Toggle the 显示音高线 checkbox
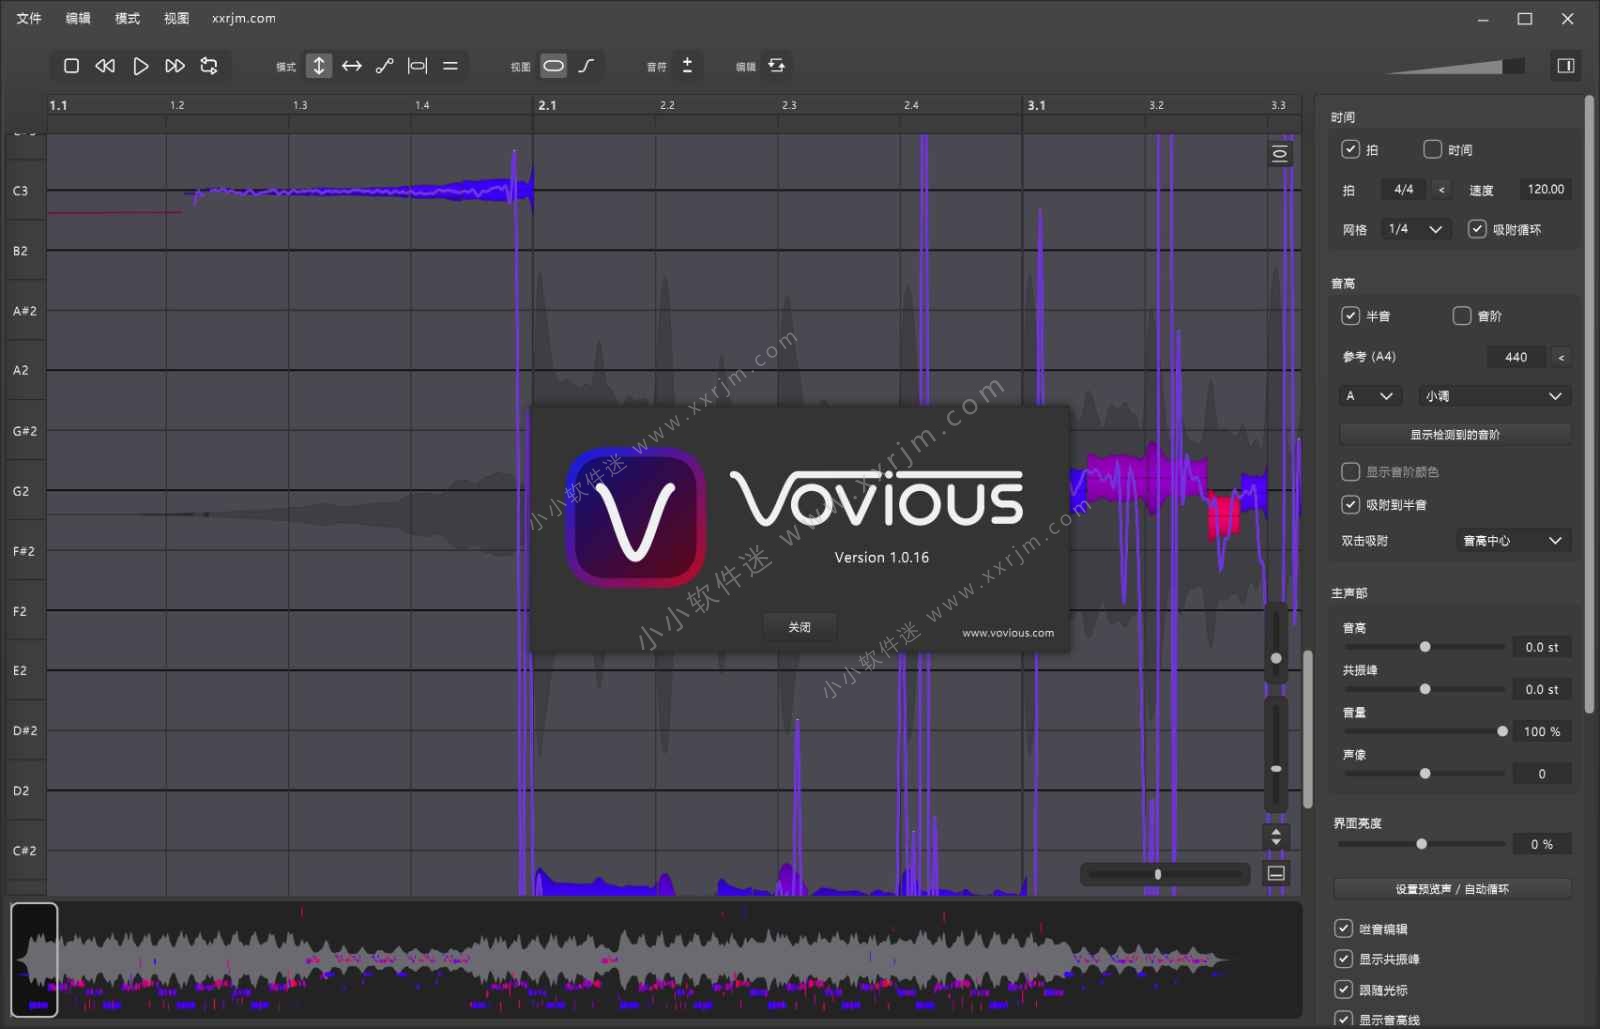1600x1029 pixels. (x=1343, y=1019)
